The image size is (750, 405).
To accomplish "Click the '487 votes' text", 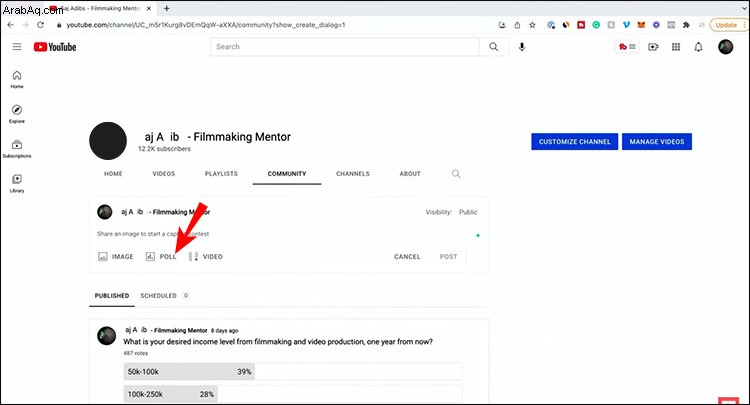I will click(x=135, y=353).
